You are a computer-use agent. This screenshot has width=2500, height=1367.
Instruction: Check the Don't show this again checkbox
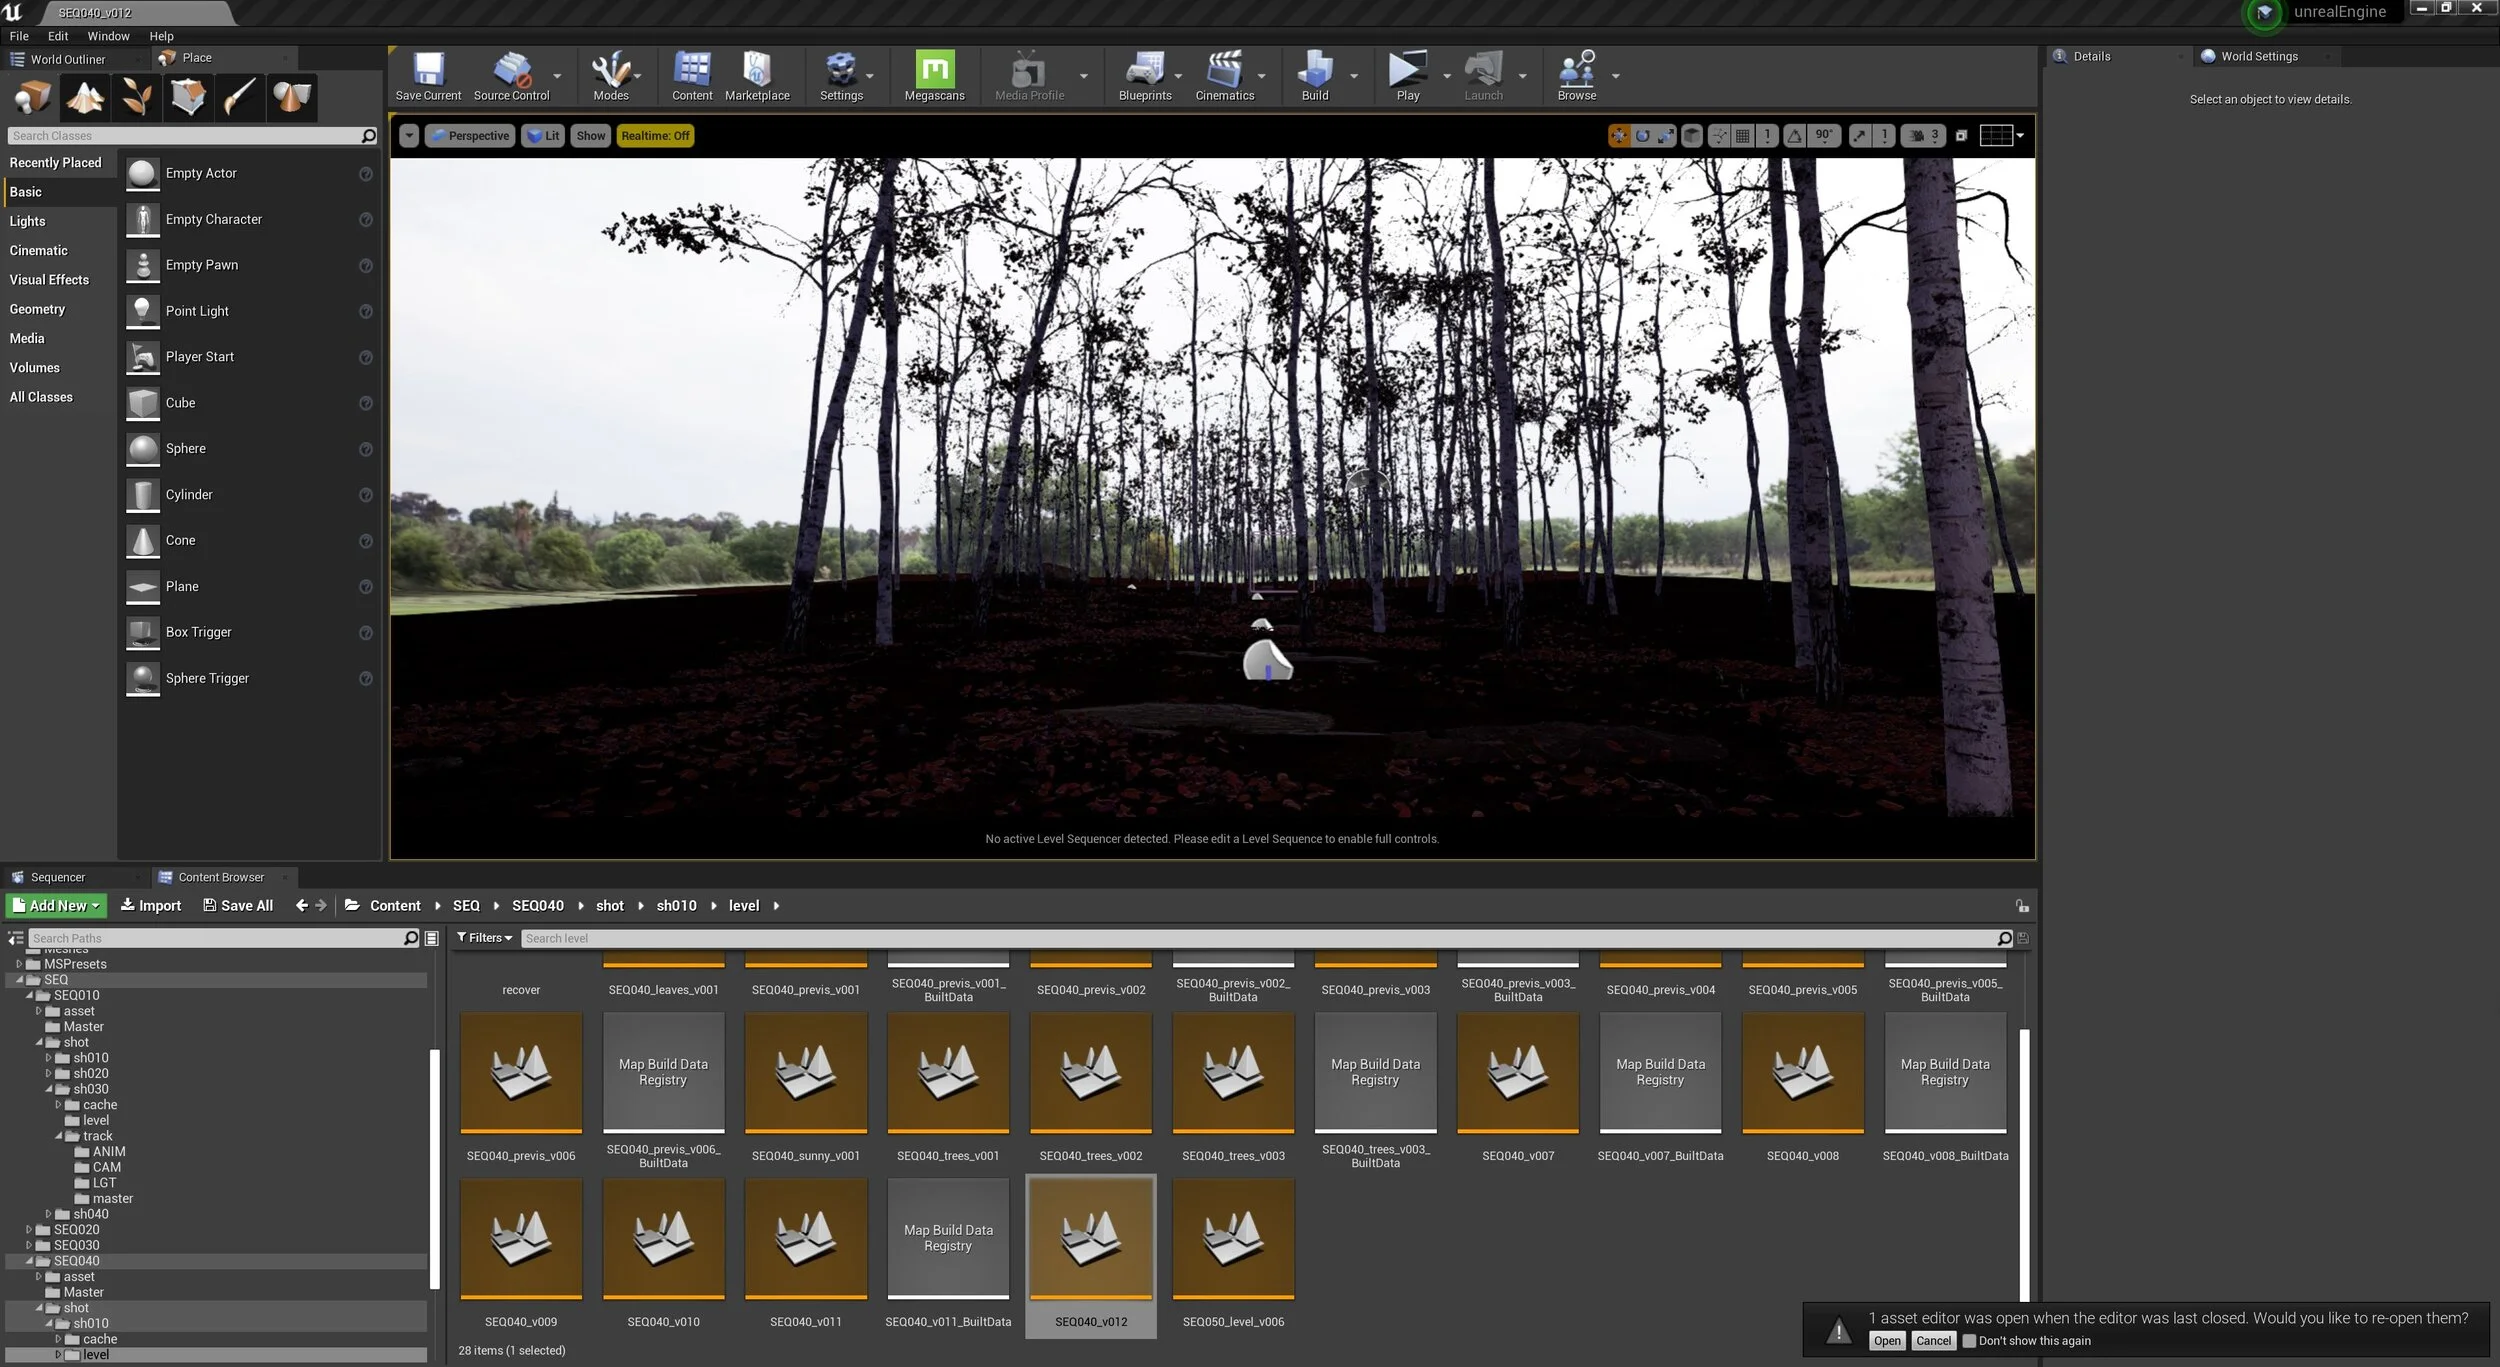(x=1969, y=1341)
